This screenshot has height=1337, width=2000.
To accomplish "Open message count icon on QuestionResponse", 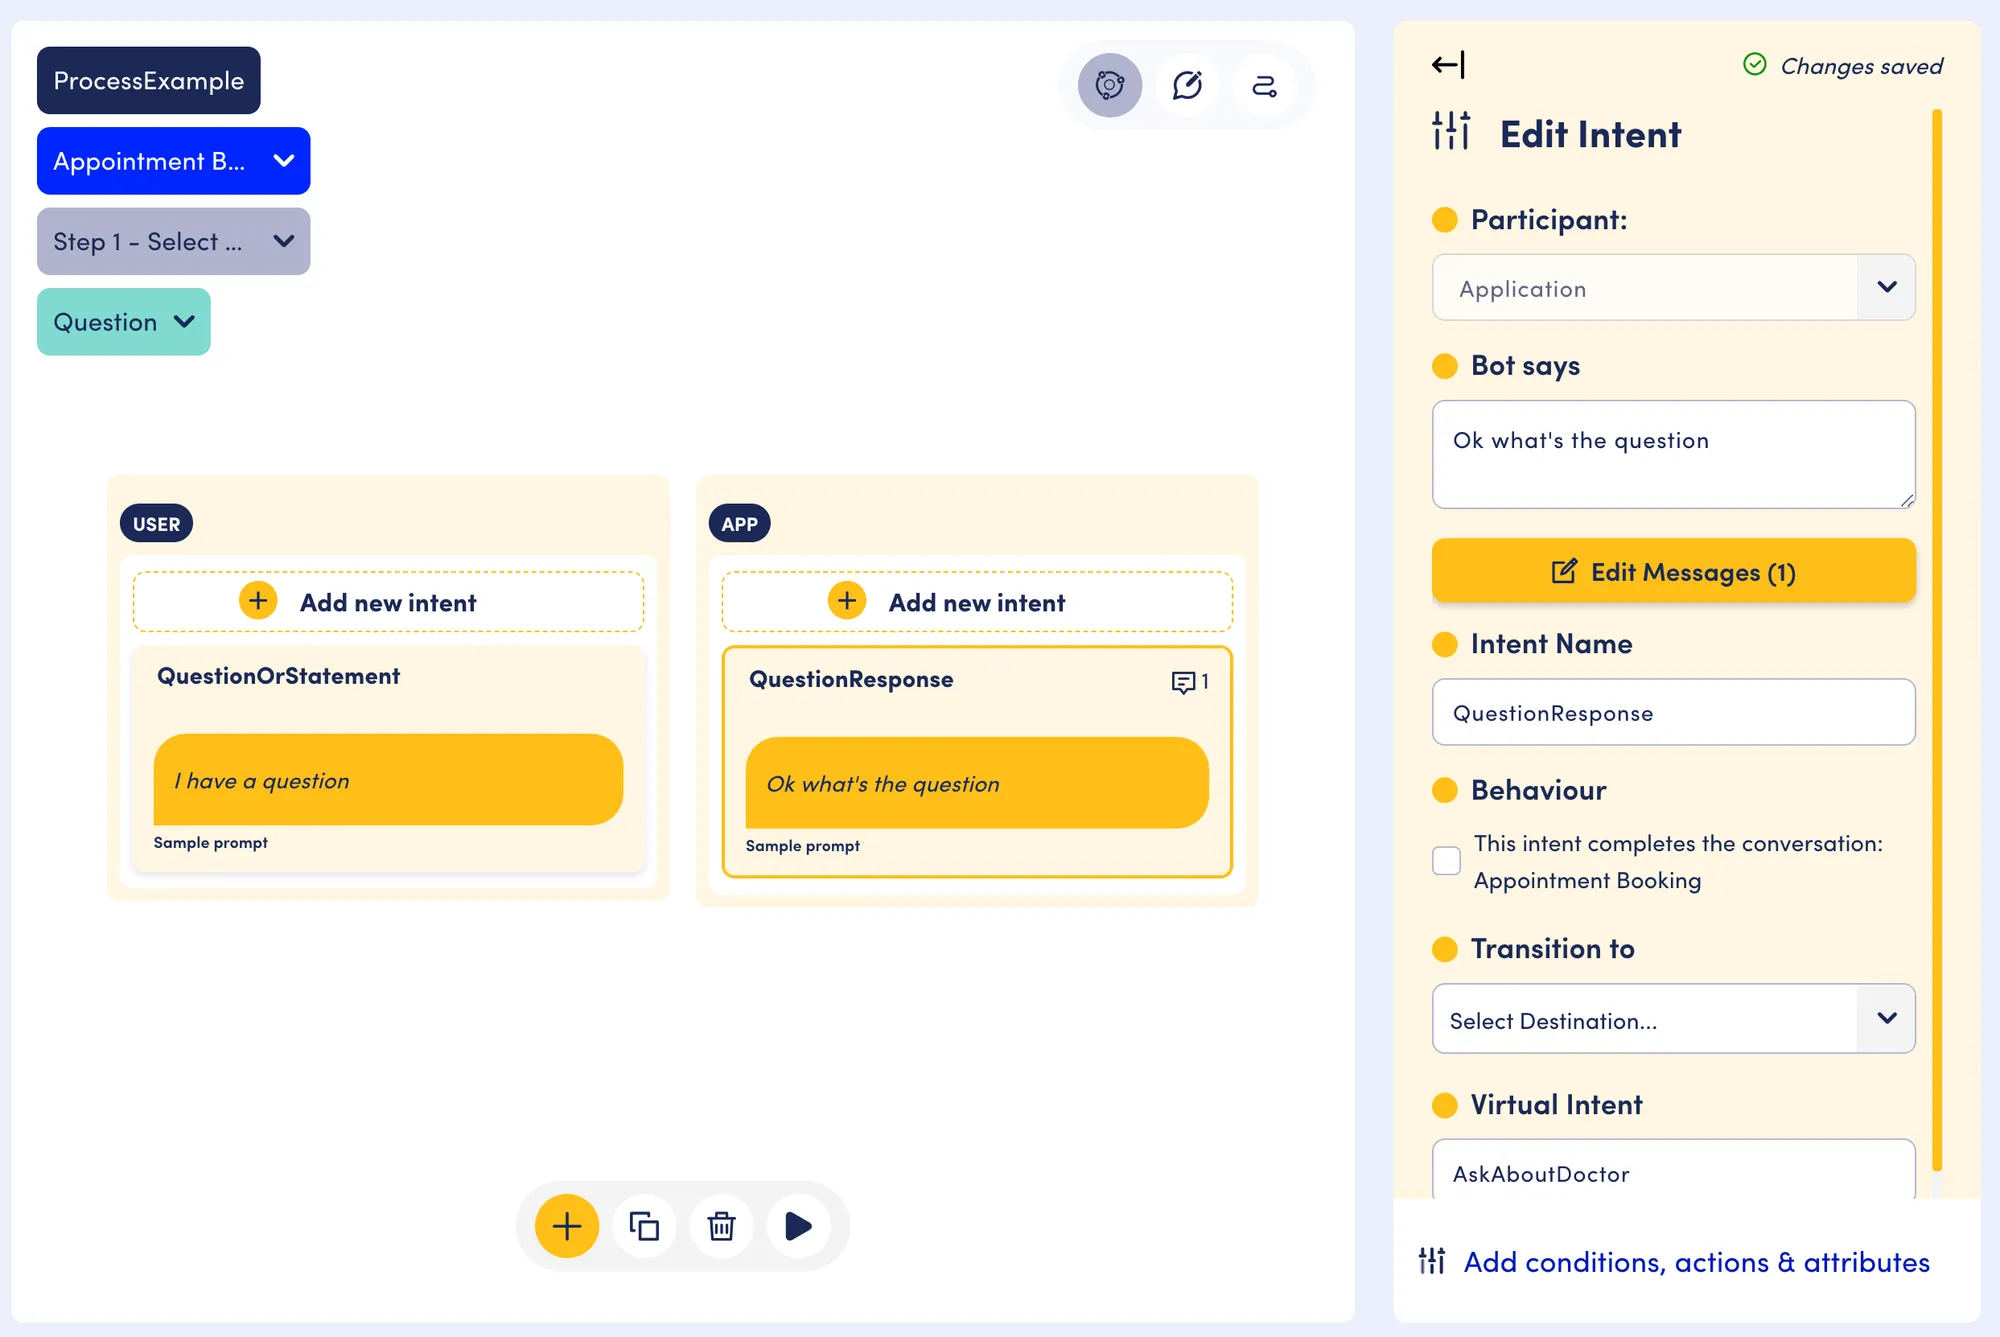I will pyautogui.click(x=1190, y=682).
